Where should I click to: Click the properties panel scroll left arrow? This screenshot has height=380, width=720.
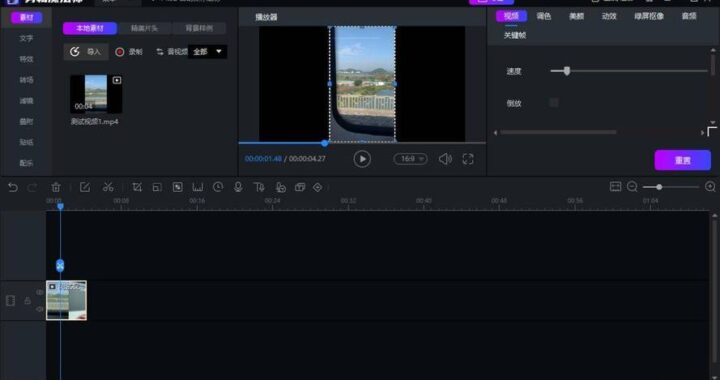click(x=495, y=133)
